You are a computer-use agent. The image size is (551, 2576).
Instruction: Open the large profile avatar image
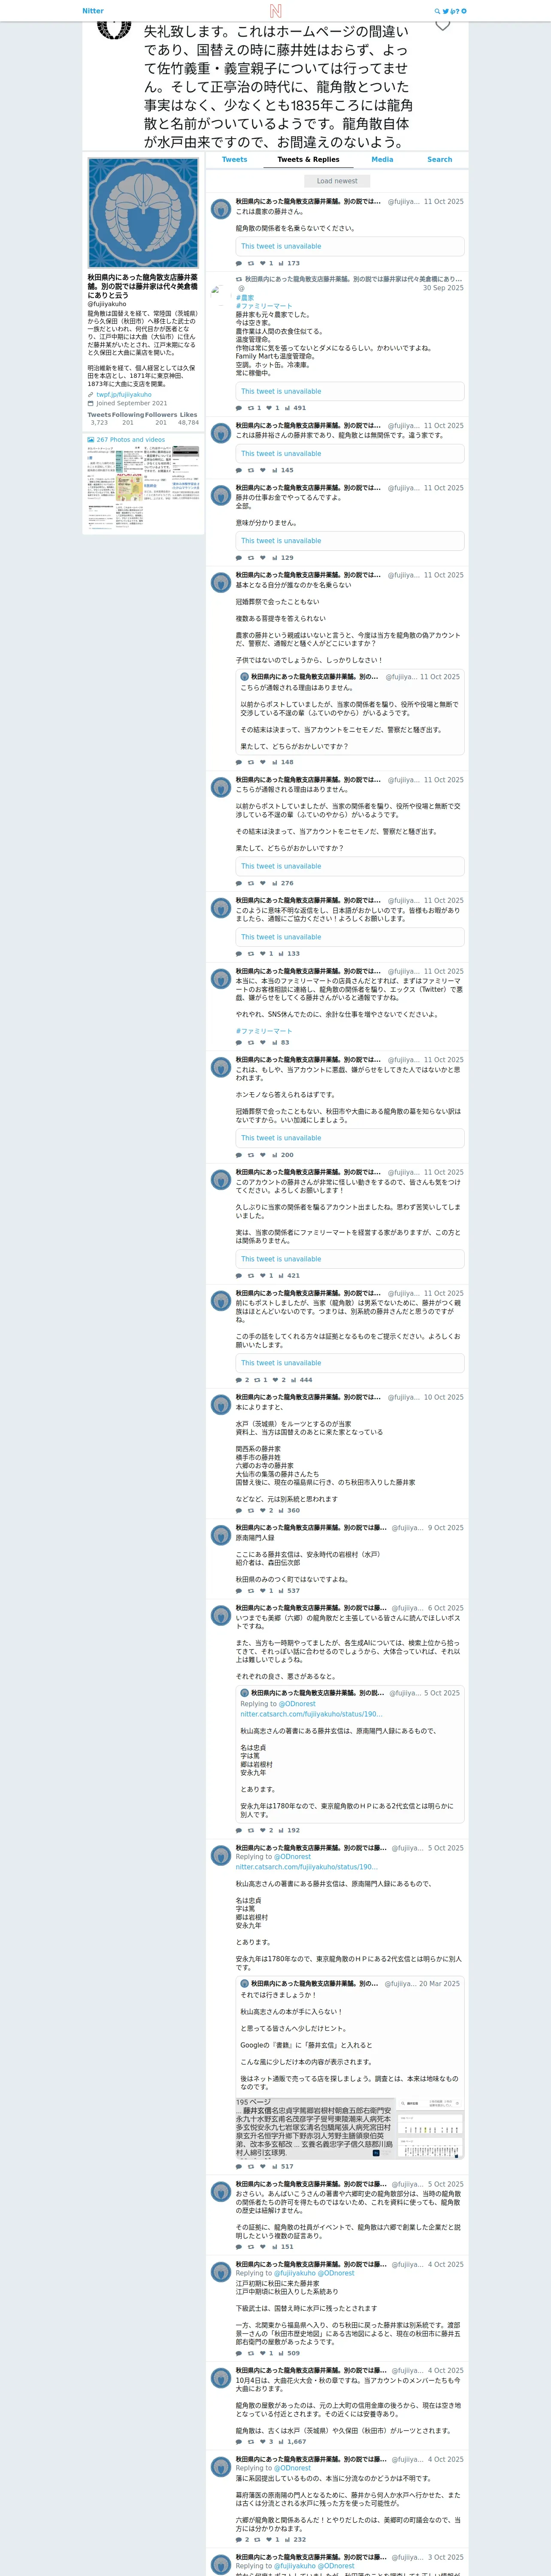(143, 213)
